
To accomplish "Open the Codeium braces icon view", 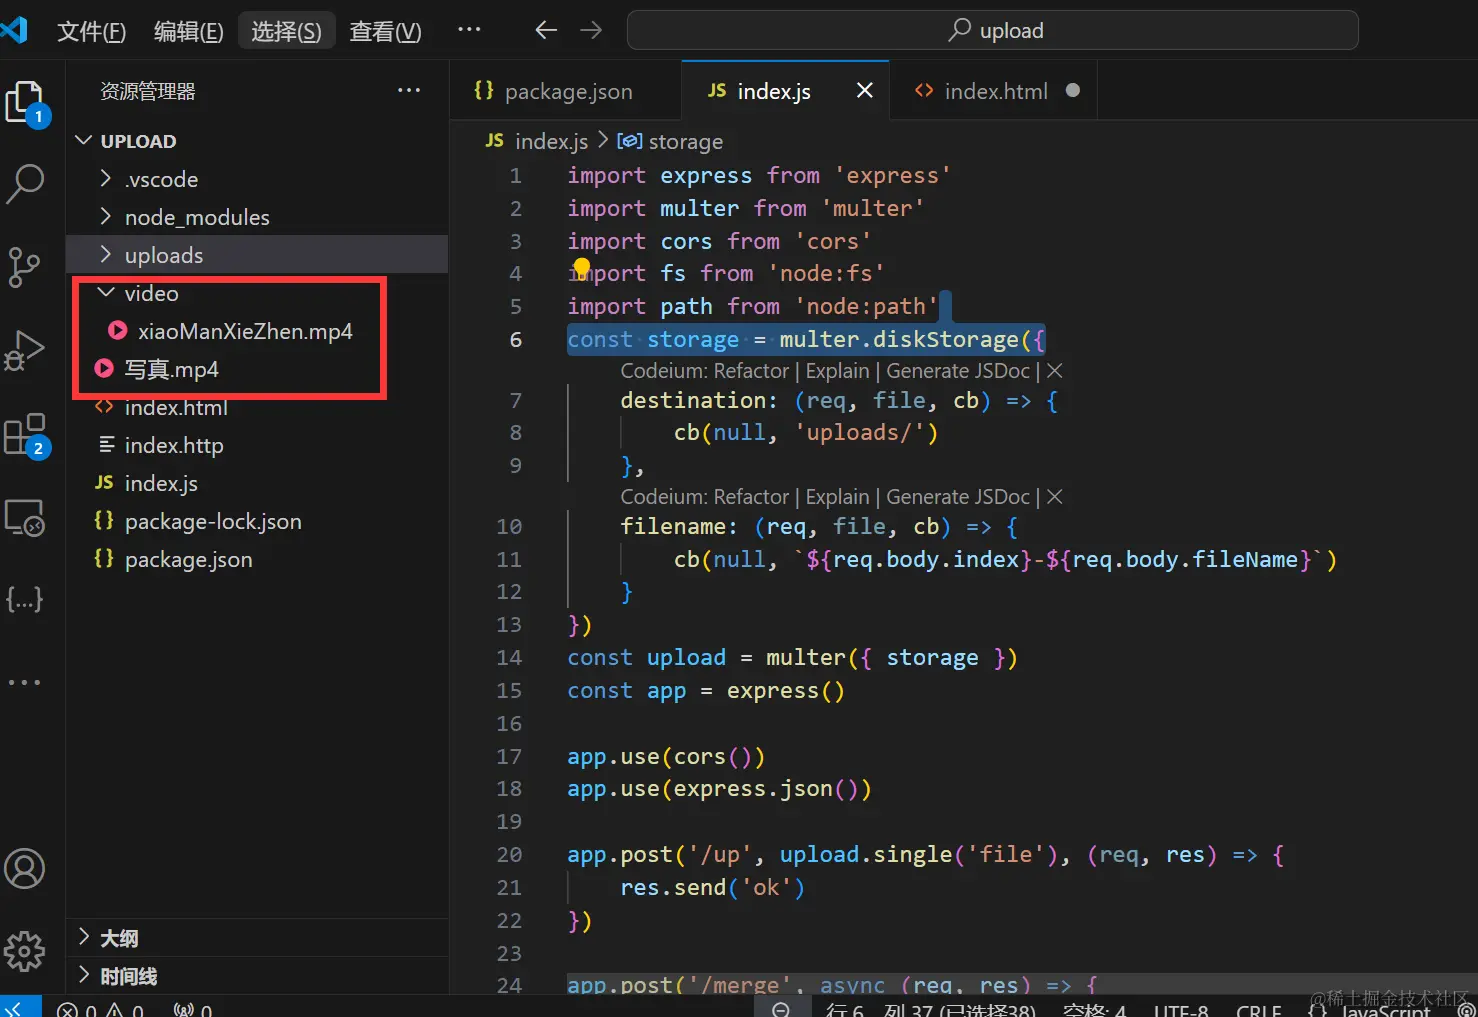I will pos(25,599).
